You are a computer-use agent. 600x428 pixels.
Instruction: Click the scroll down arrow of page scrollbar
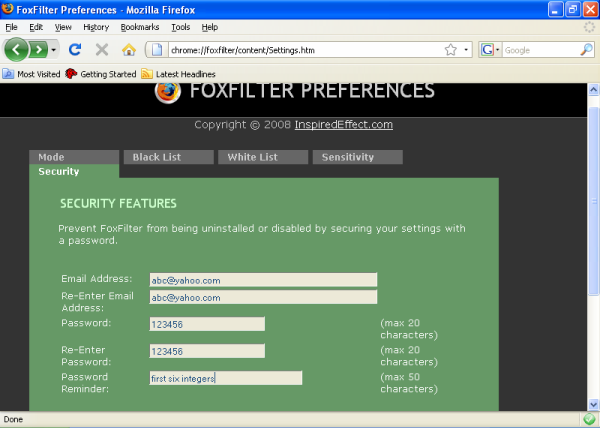[593, 404]
